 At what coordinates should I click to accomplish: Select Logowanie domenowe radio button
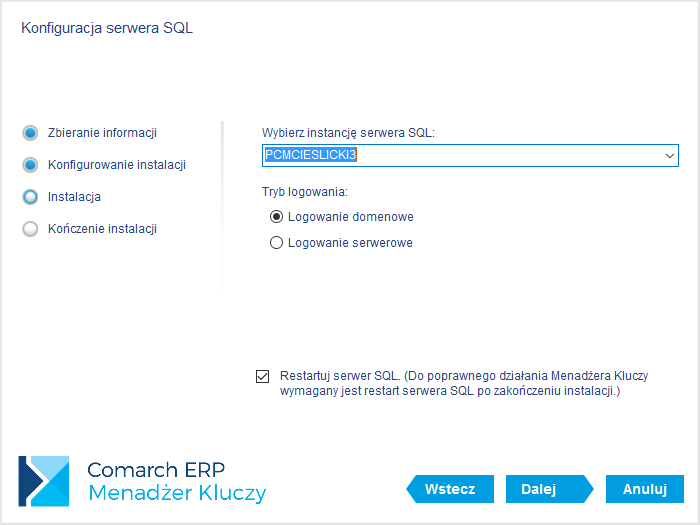[276, 217]
